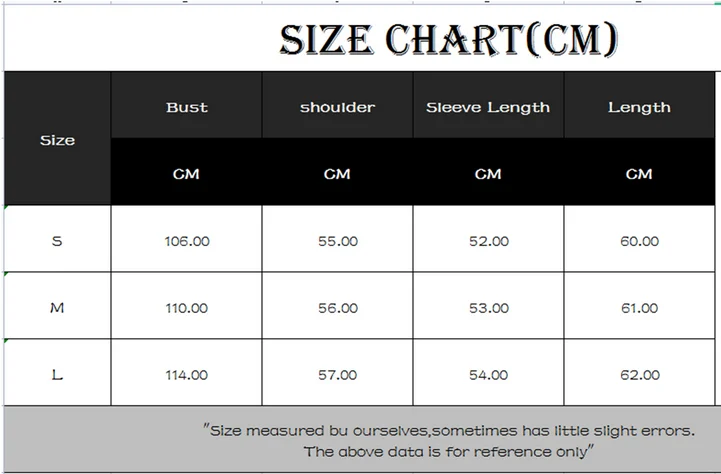Select the 106.00 bust value cell
Viewport: 721px width, 474px height.
(x=186, y=239)
